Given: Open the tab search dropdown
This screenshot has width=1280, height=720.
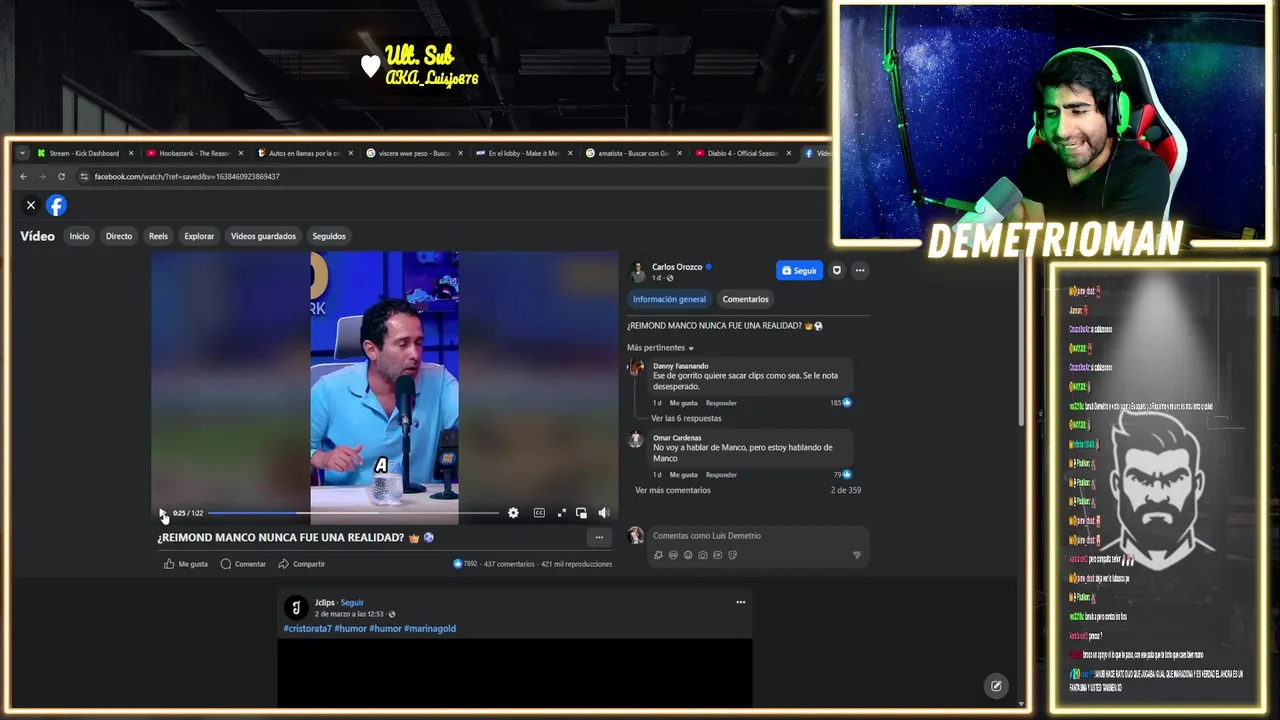Looking at the screenshot, I should [x=22, y=153].
